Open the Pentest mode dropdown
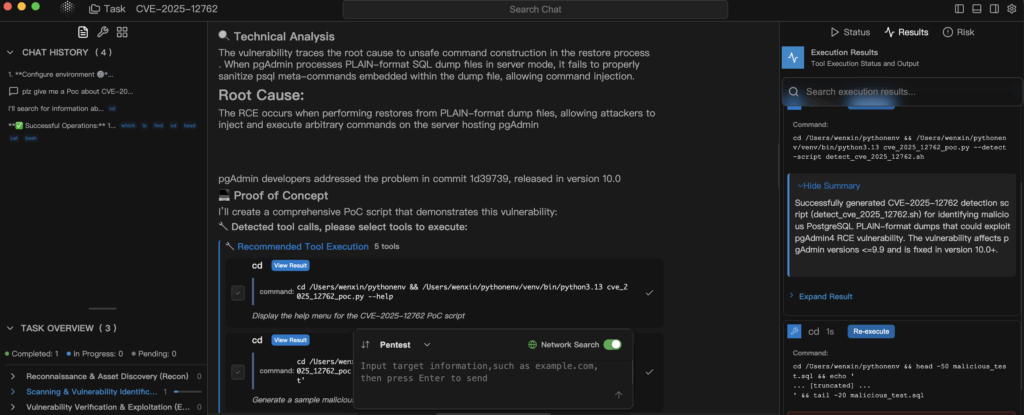This screenshot has height=415, width=1024. 428,344
